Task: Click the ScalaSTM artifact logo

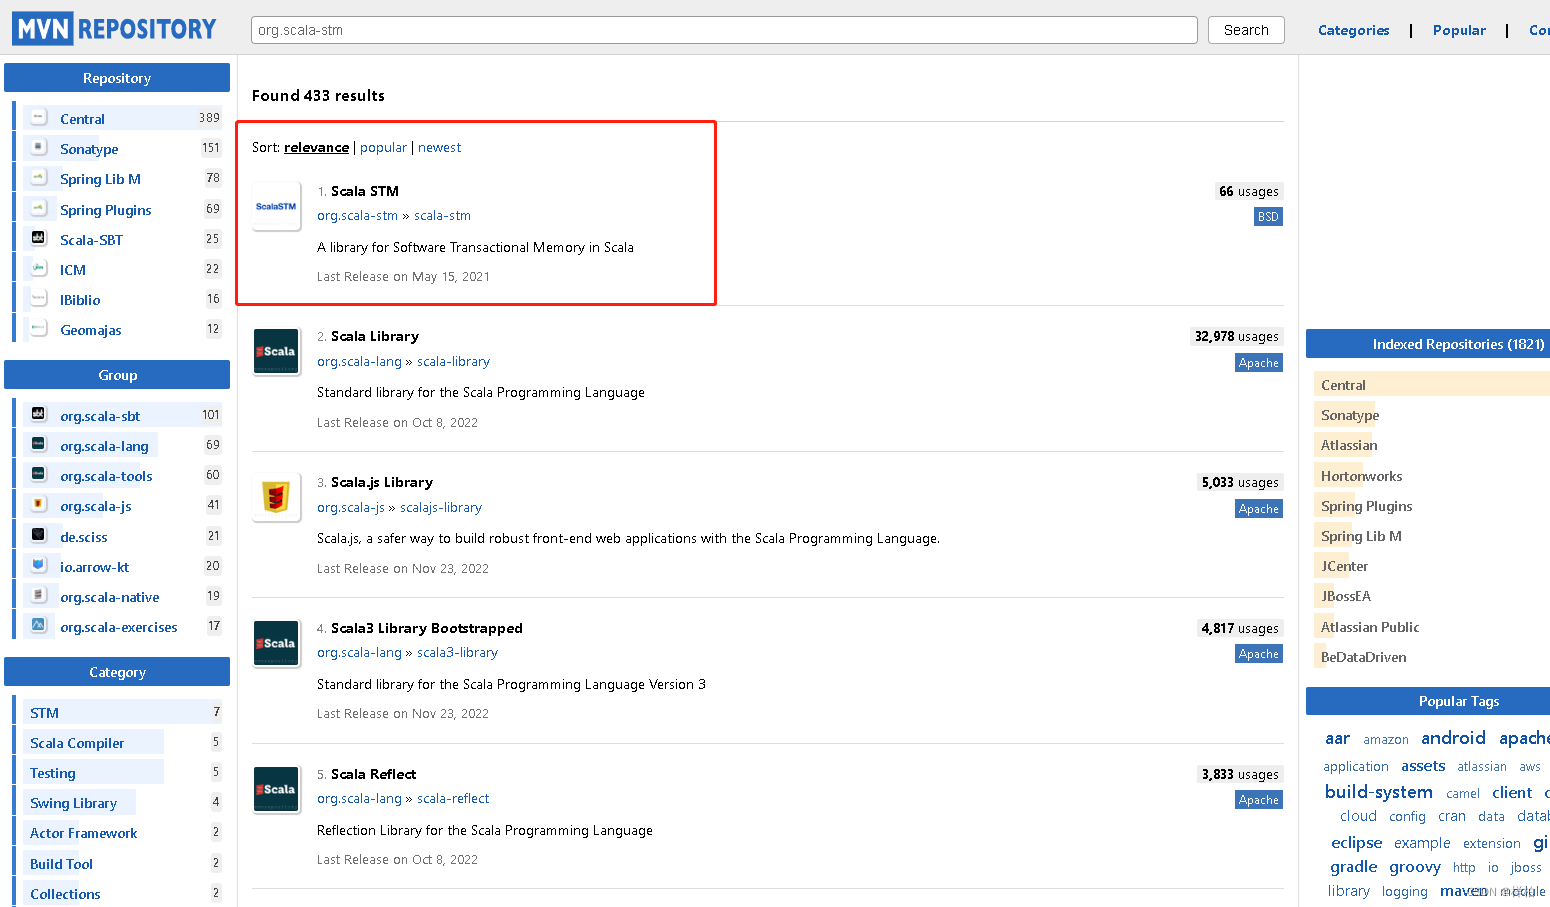Action: click(x=276, y=206)
